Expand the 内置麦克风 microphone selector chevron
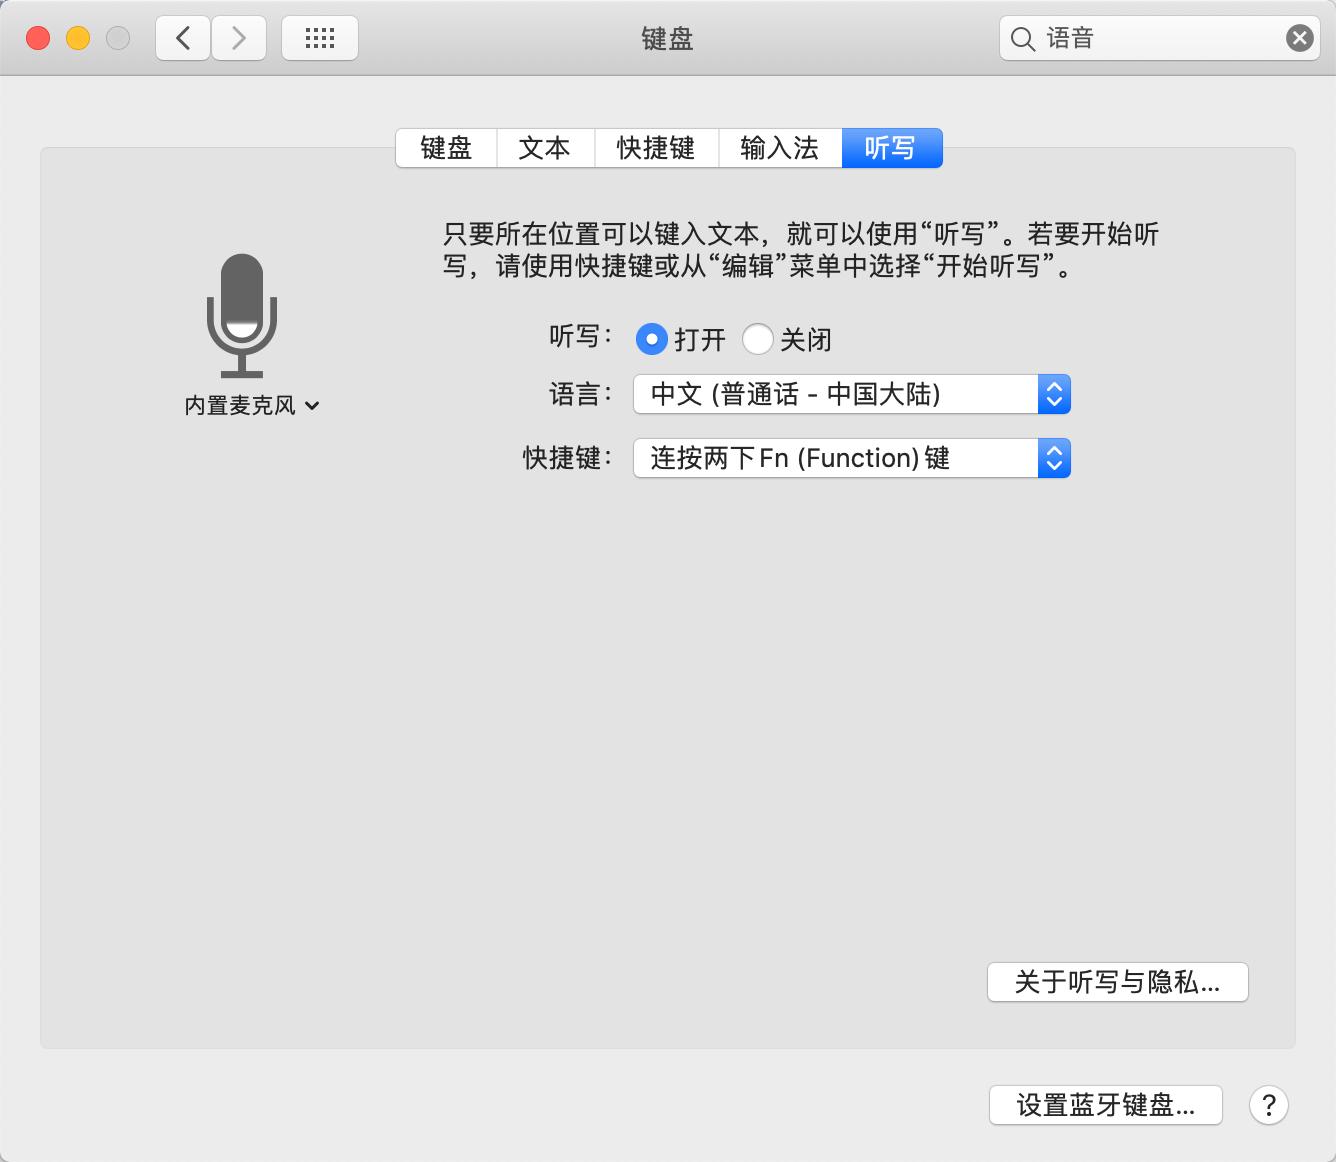1336x1162 pixels. point(313,406)
